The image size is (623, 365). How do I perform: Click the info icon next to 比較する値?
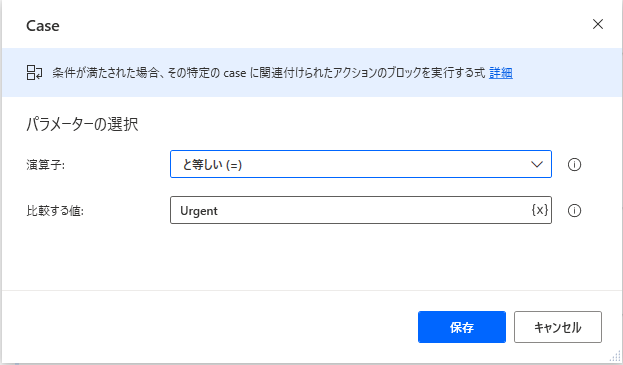click(574, 211)
